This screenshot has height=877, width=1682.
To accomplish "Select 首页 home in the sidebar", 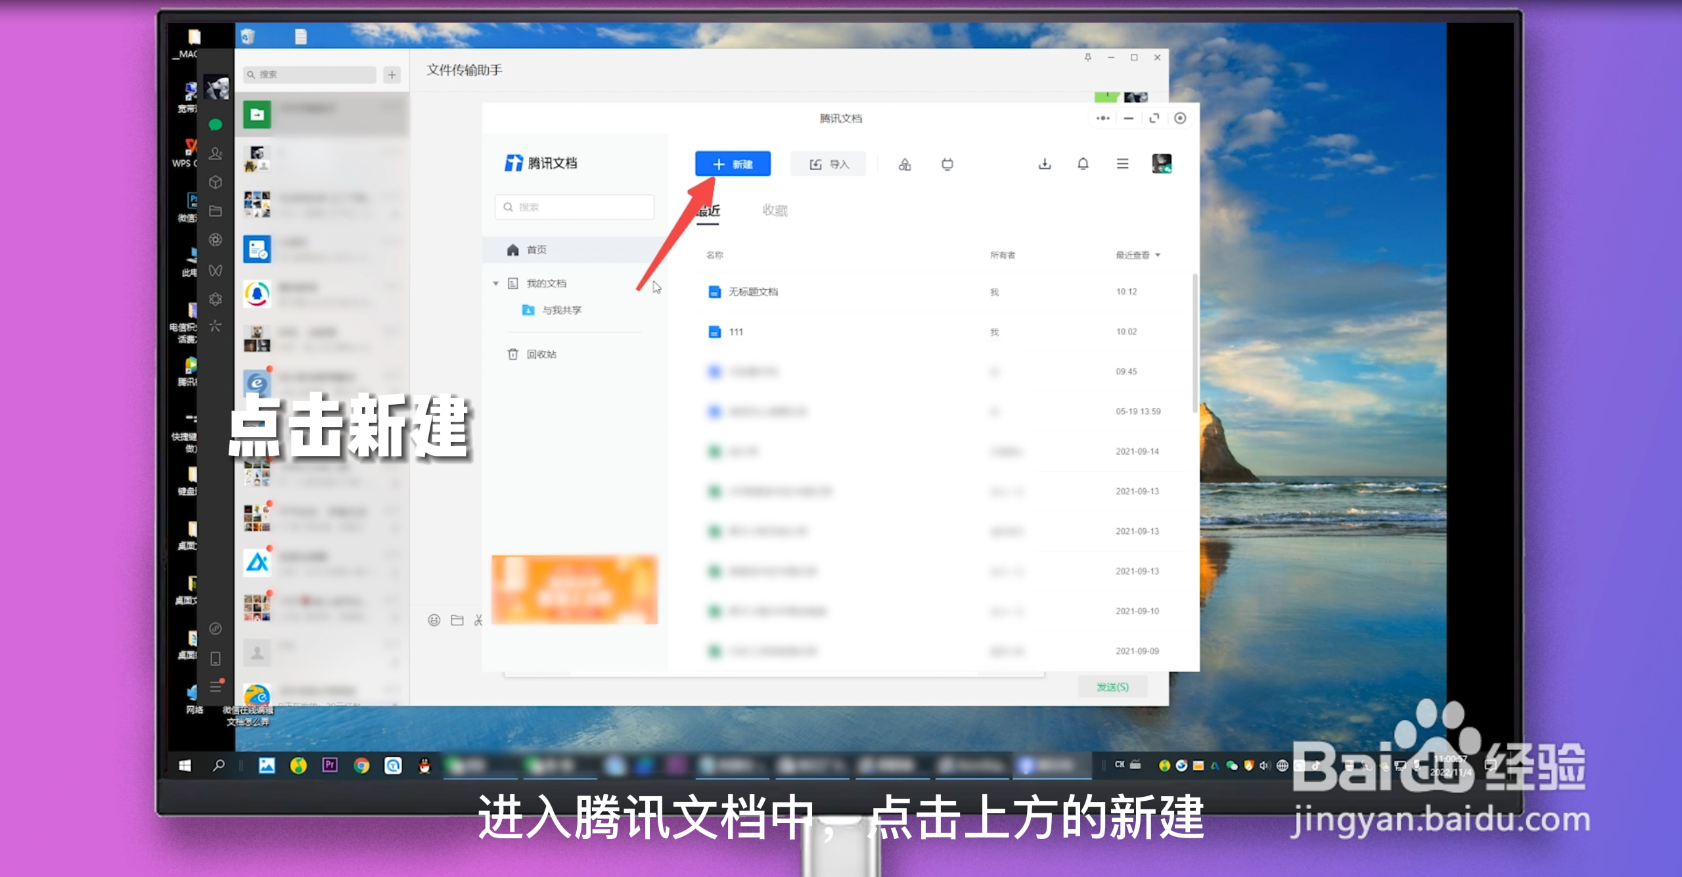I will 575,250.
